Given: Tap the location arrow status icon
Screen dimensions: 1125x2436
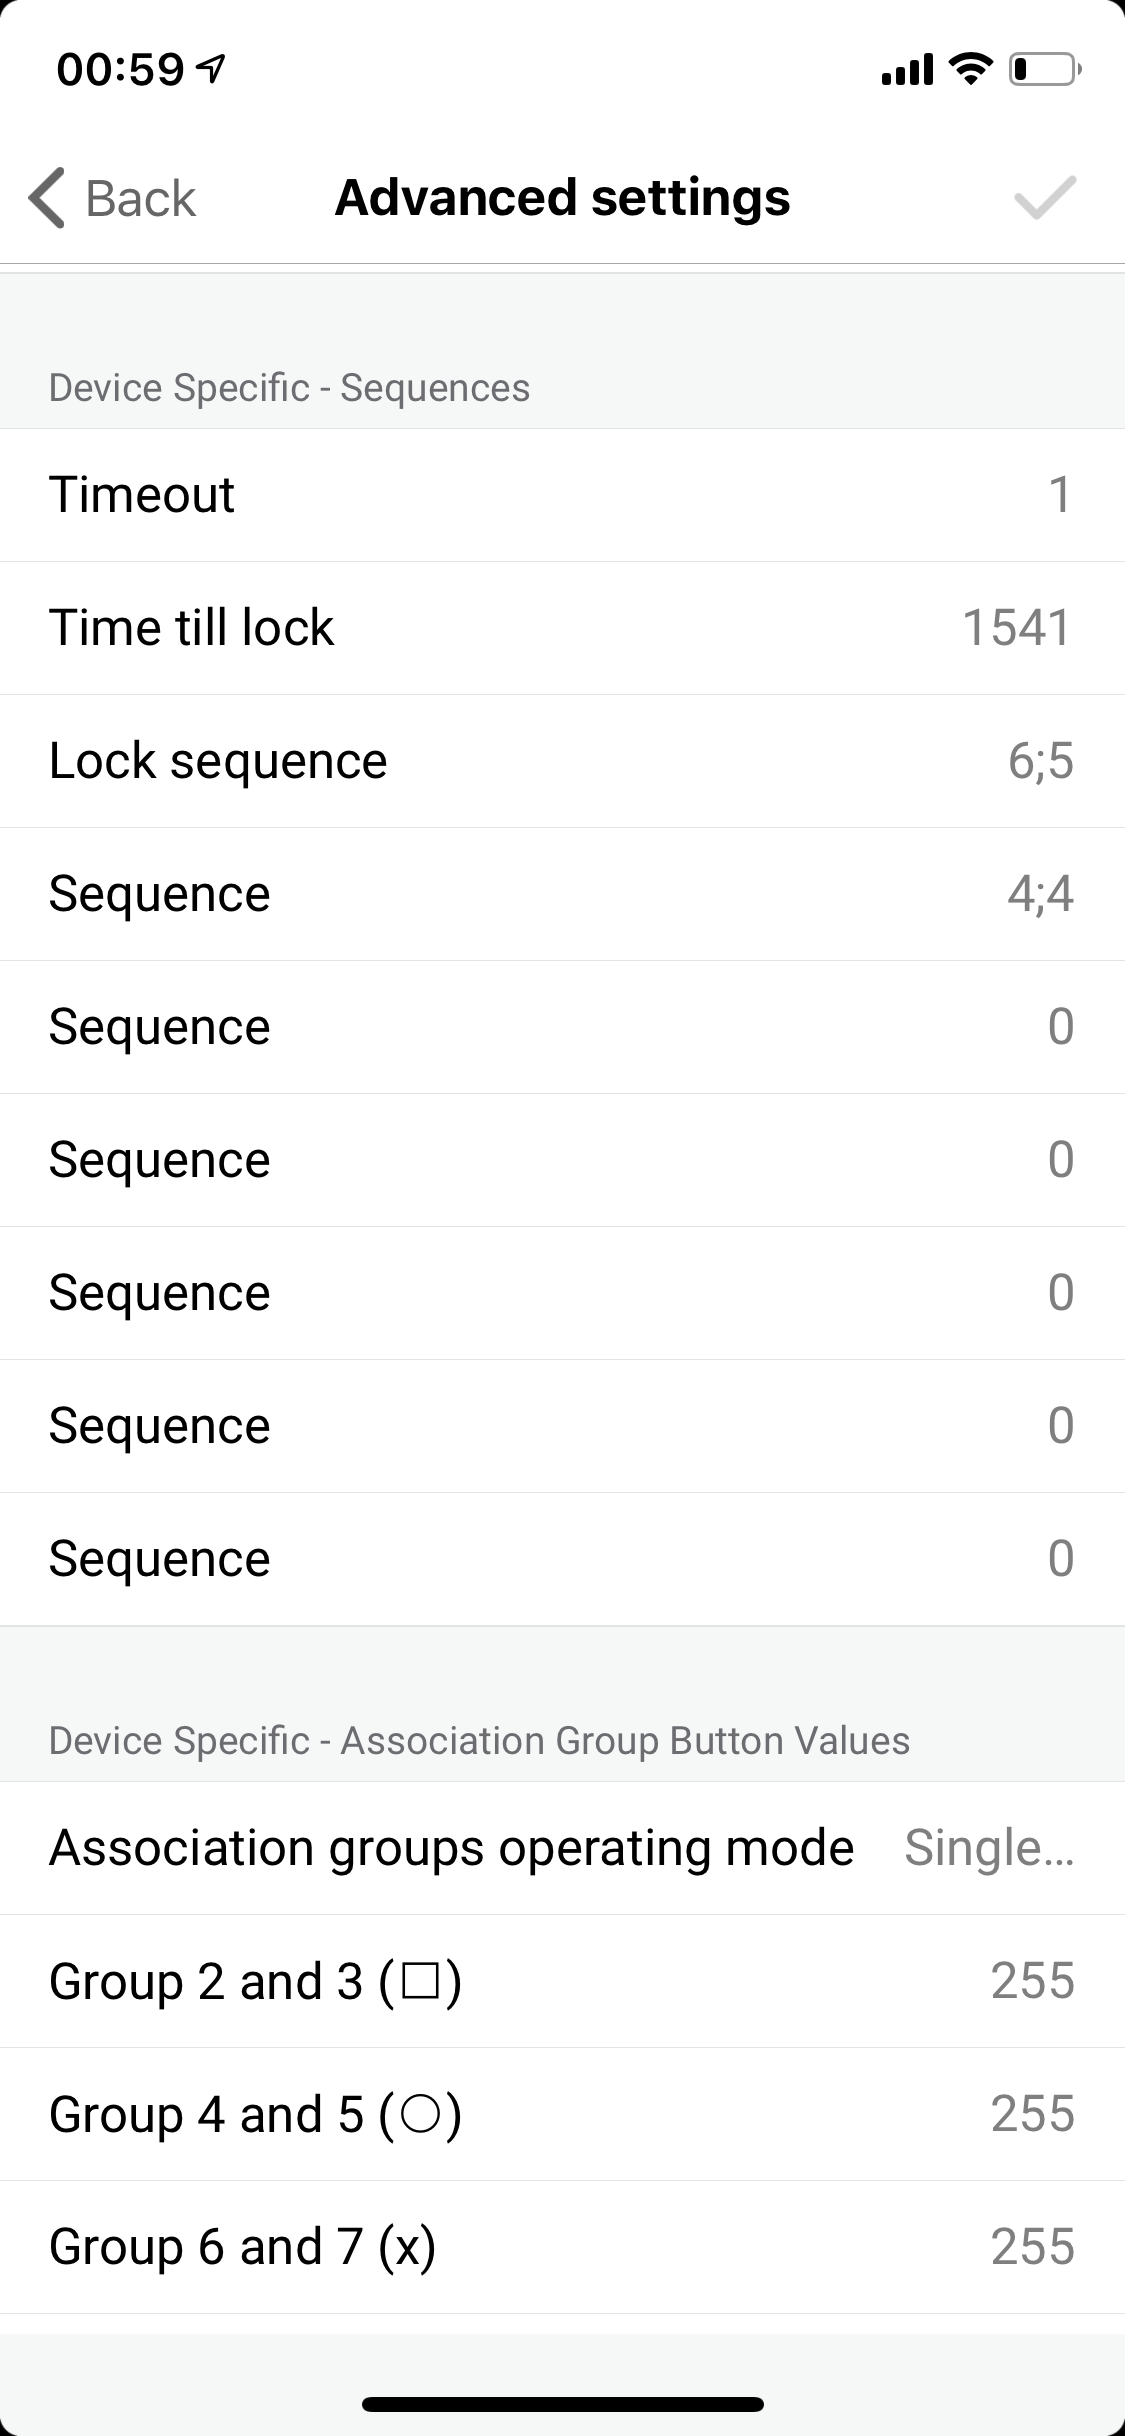Looking at the screenshot, I should 211,68.
